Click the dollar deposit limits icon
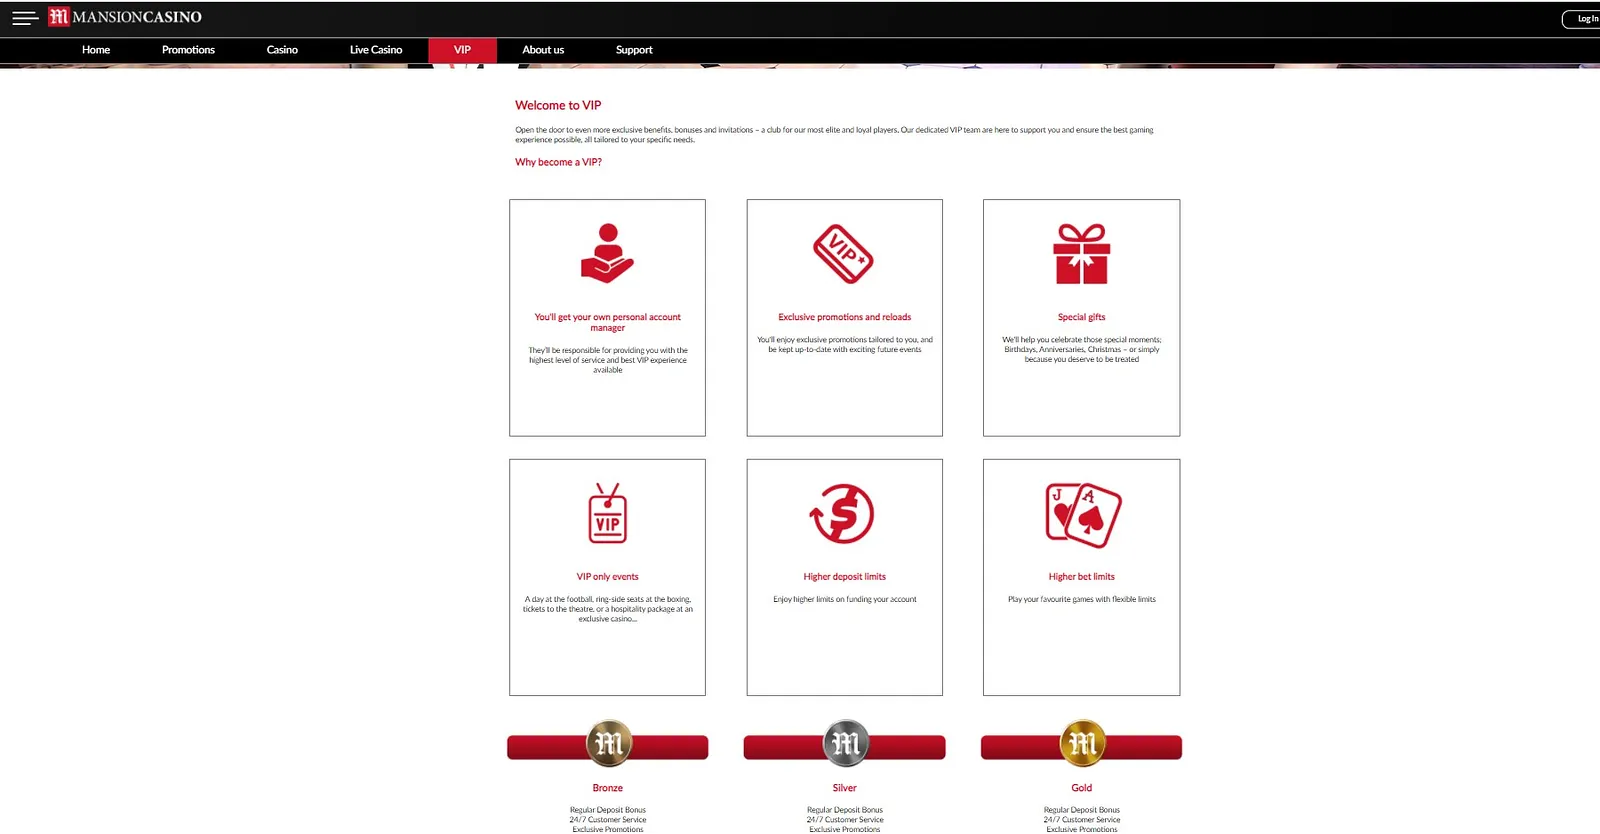This screenshot has width=1600, height=834. point(843,514)
